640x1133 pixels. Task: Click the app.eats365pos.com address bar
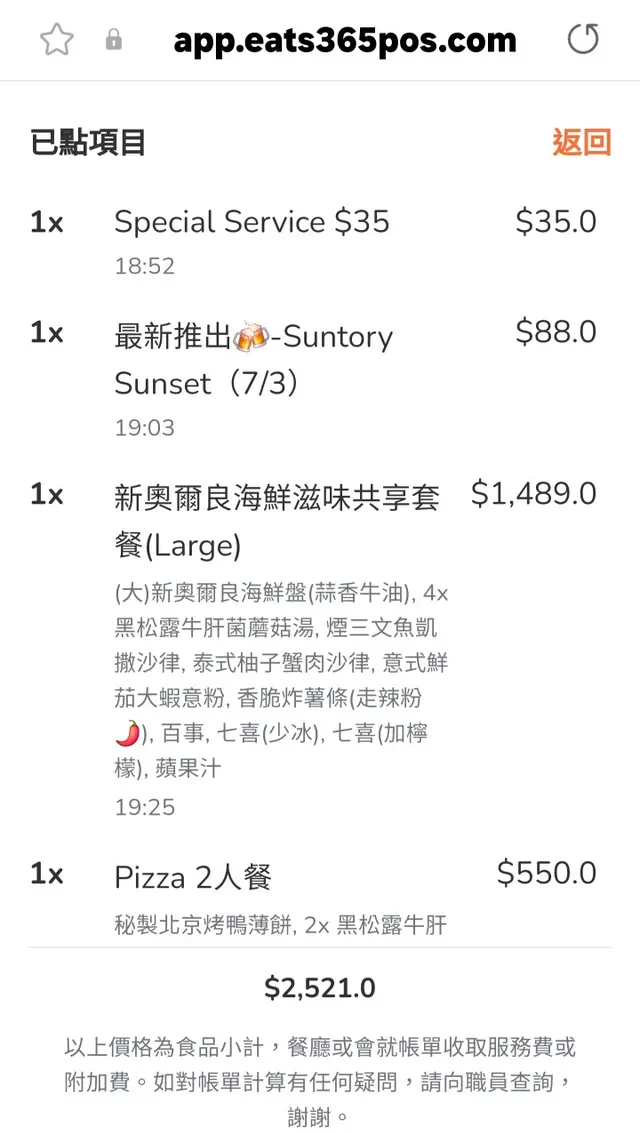click(345, 40)
